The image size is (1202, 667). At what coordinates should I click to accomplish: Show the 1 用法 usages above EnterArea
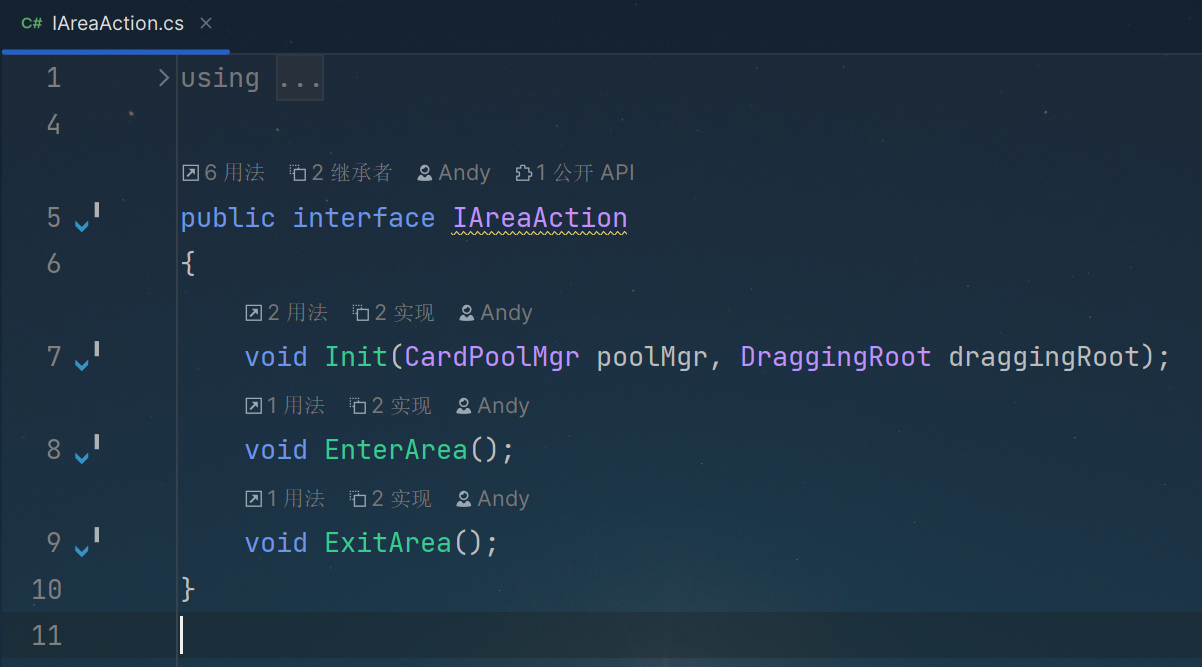pyautogui.click(x=285, y=406)
